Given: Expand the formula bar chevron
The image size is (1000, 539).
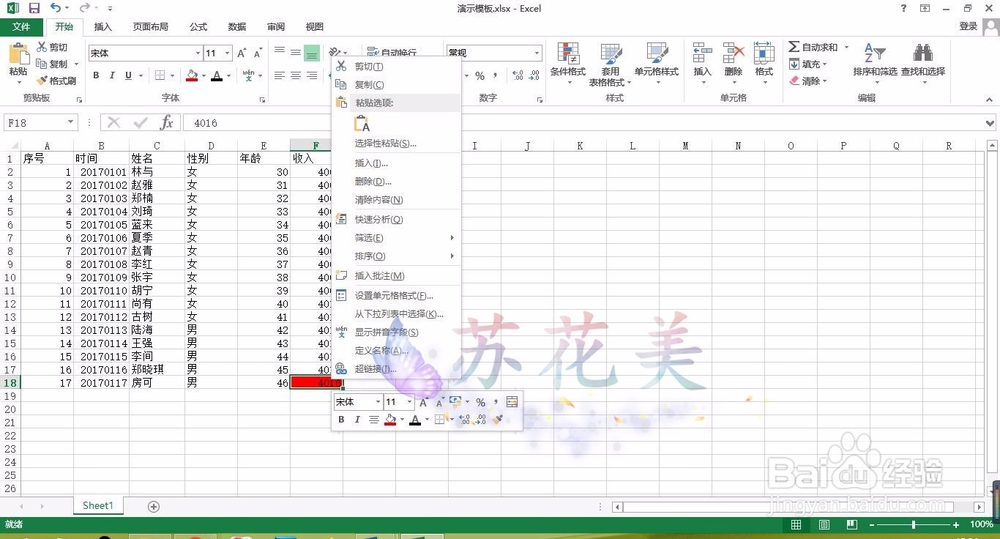Looking at the screenshot, I should click(989, 123).
